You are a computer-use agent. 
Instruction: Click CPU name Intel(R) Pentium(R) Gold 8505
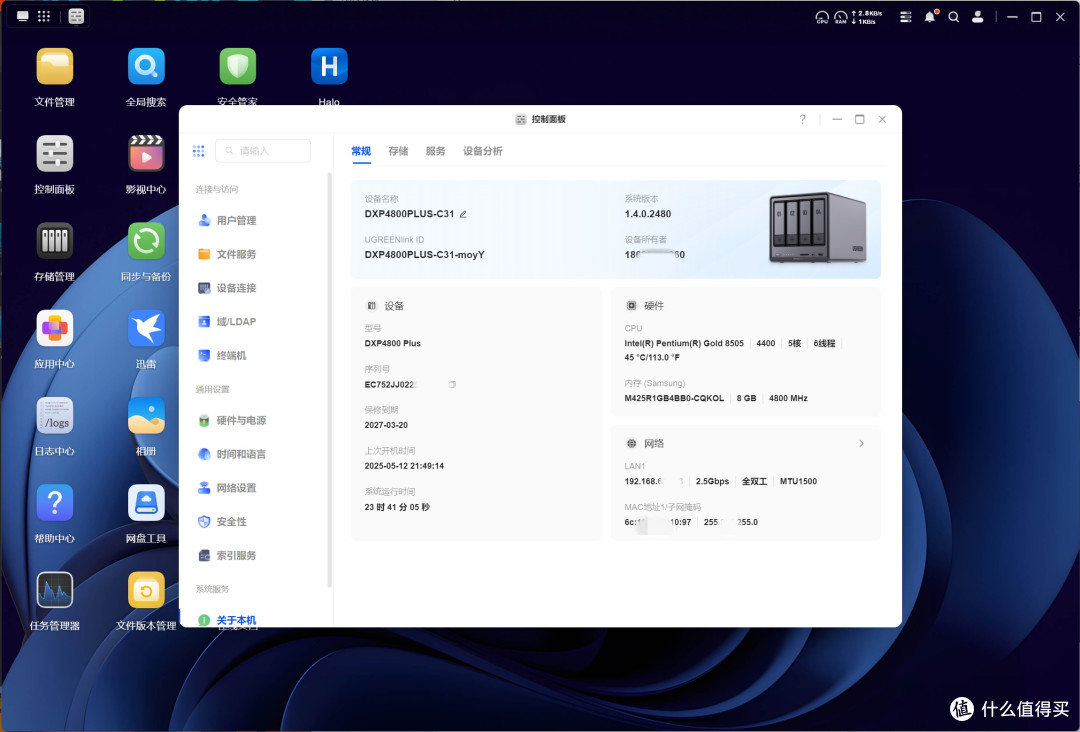coord(684,344)
